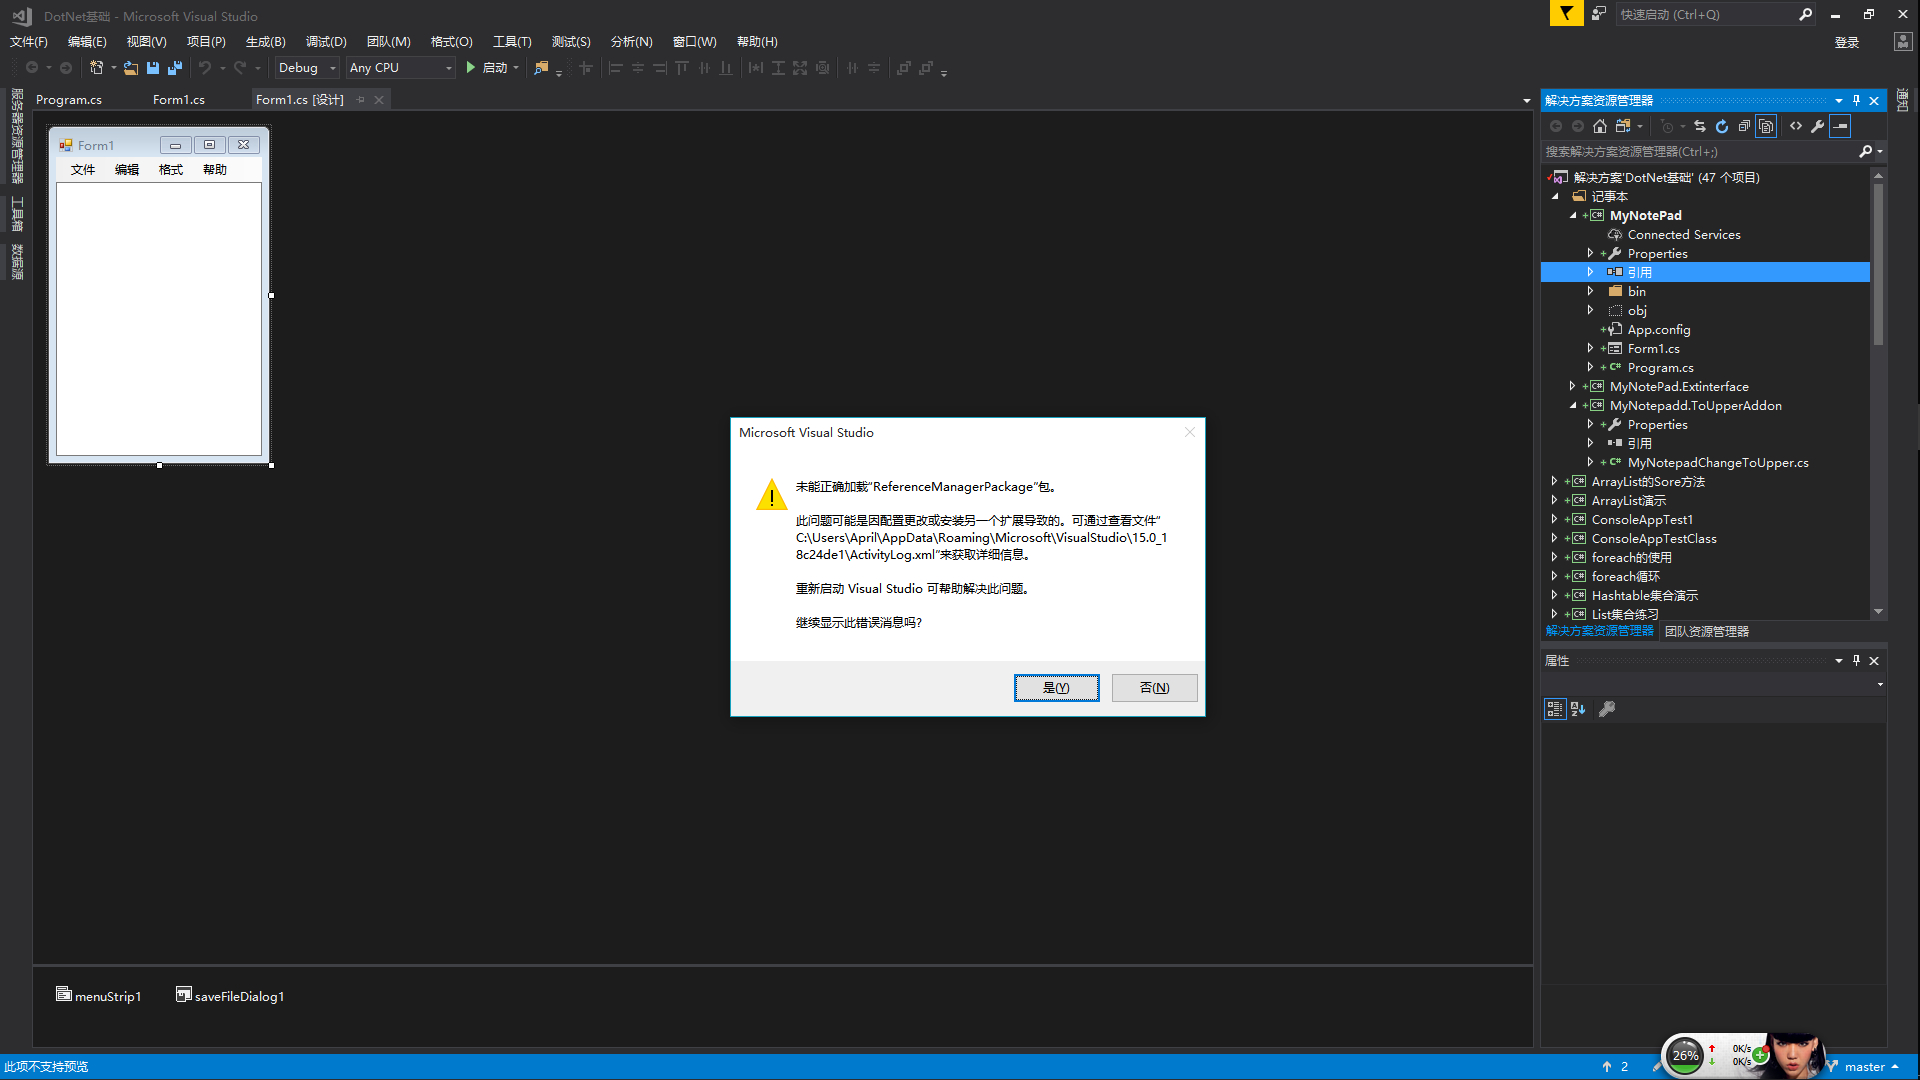The width and height of the screenshot is (1920, 1080).
Task: Click the 否(N) button in dialog
Action: coord(1154,688)
